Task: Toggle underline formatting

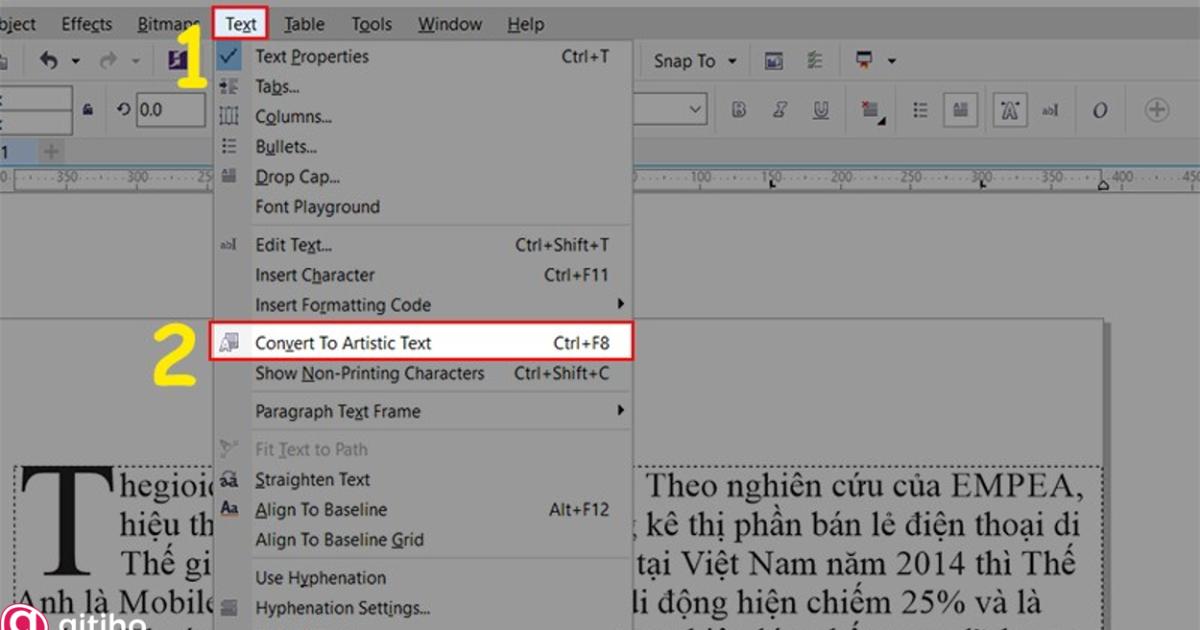Action: click(x=820, y=109)
